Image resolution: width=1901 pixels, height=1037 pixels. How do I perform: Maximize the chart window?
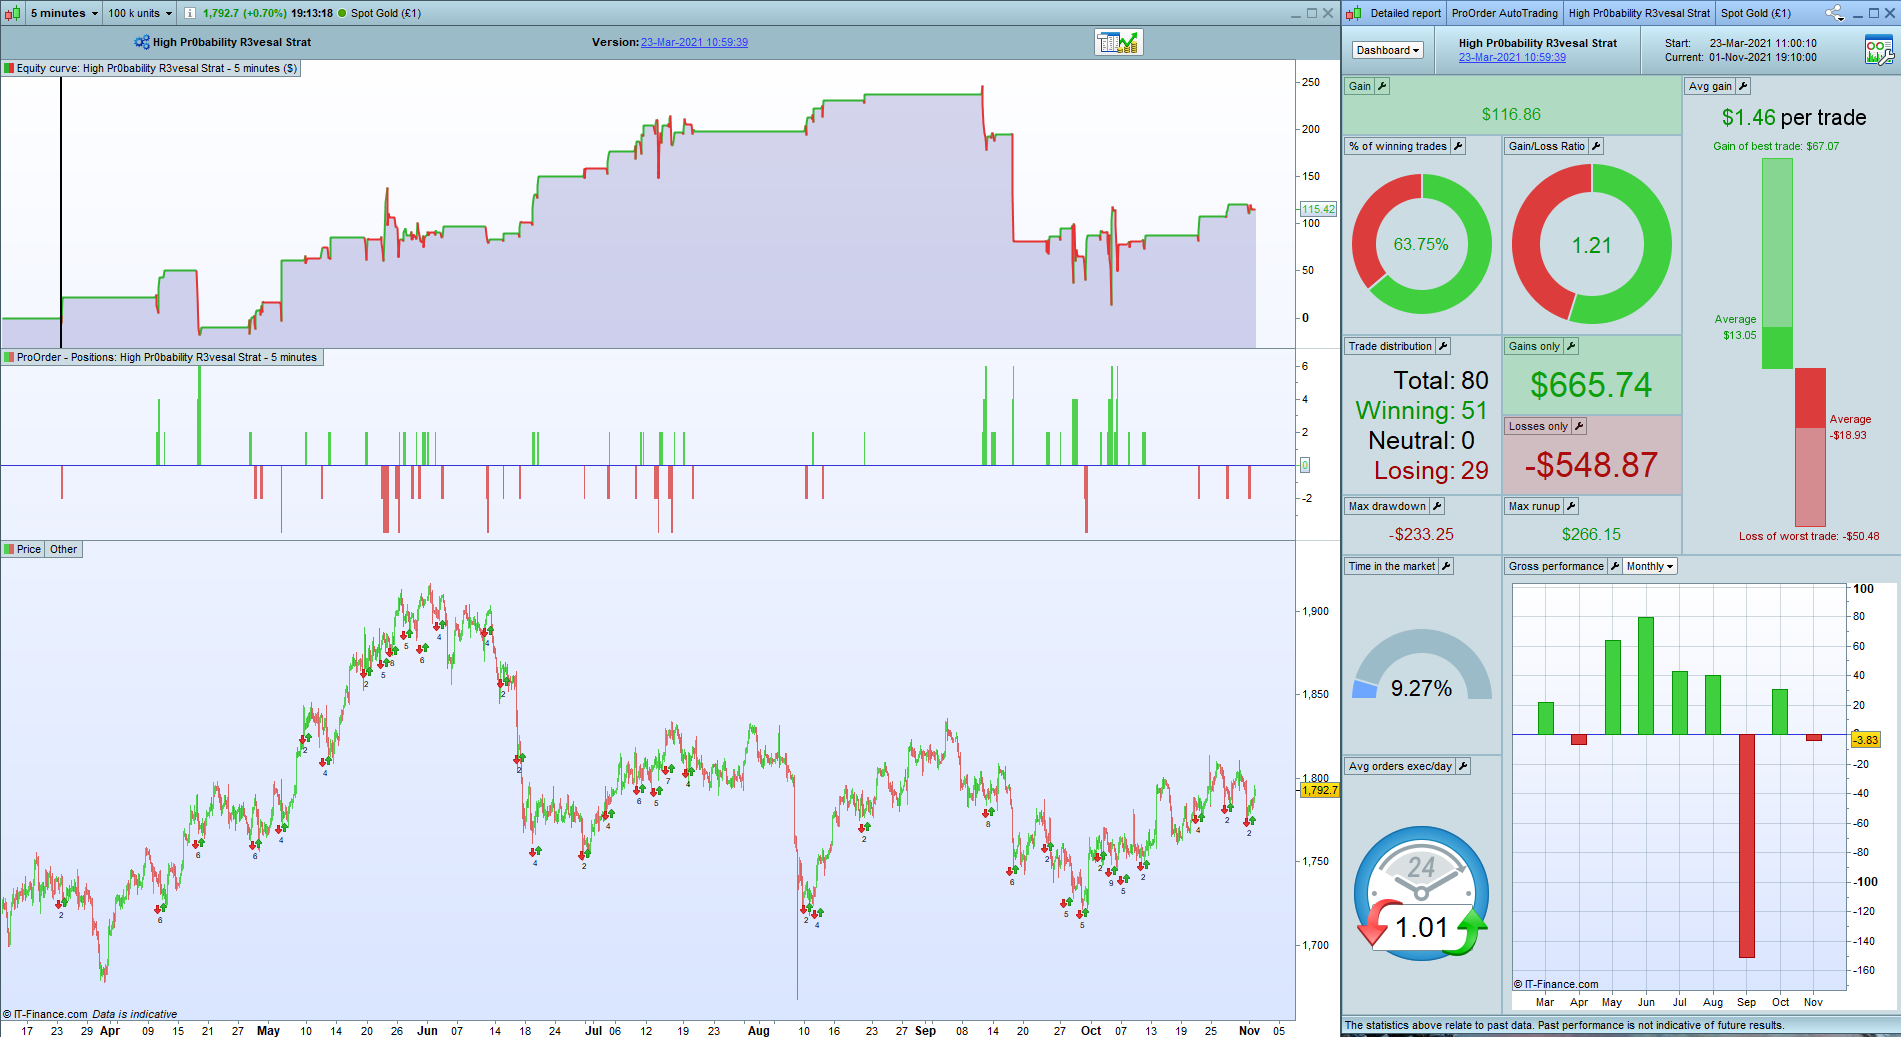(x=1312, y=13)
